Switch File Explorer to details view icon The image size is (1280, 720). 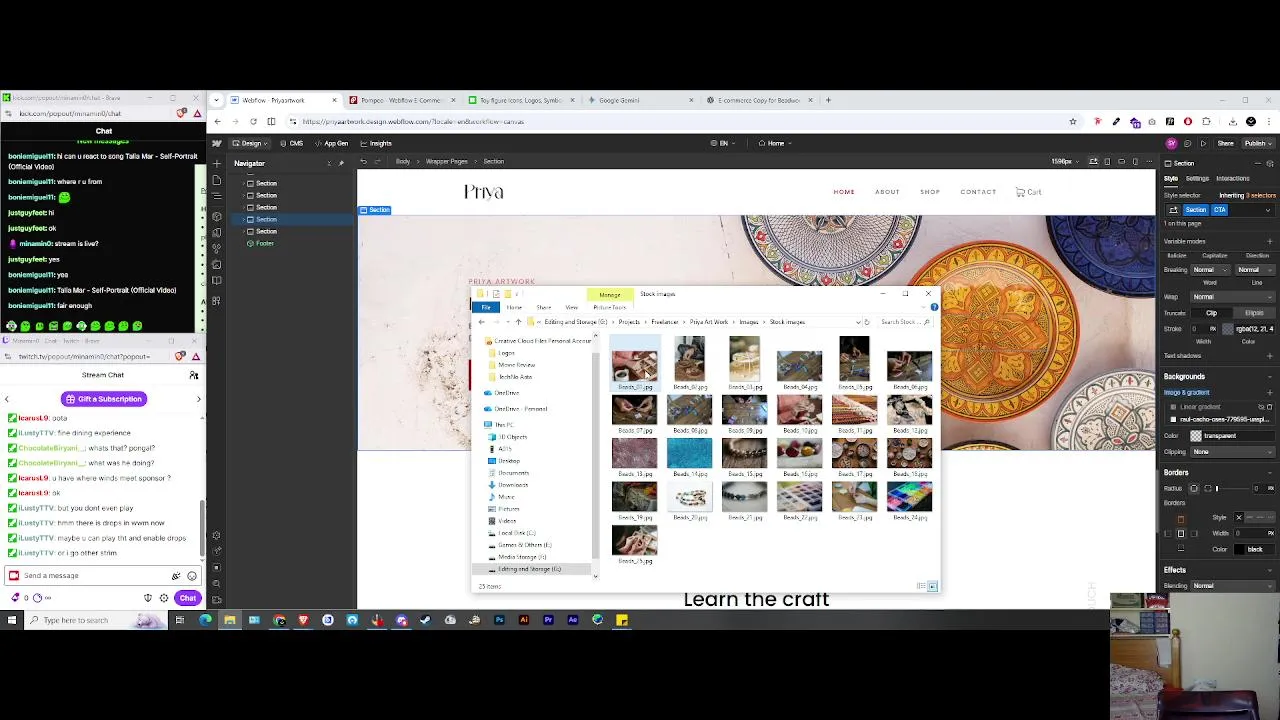tap(921, 587)
